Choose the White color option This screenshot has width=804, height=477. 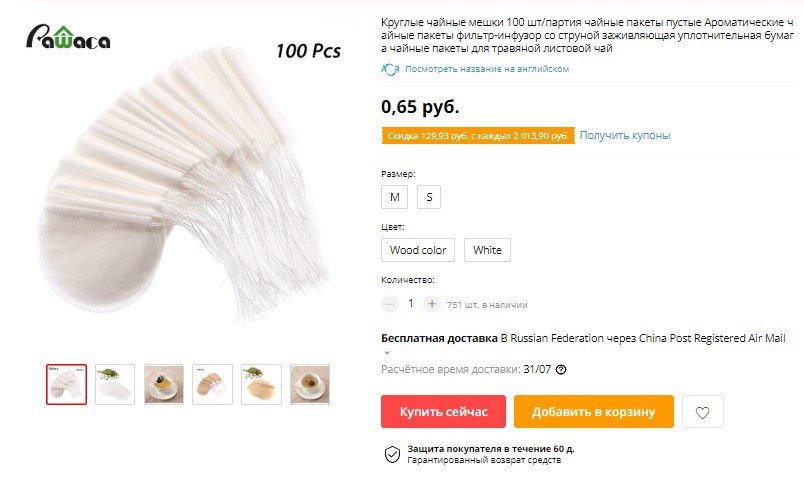click(487, 250)
